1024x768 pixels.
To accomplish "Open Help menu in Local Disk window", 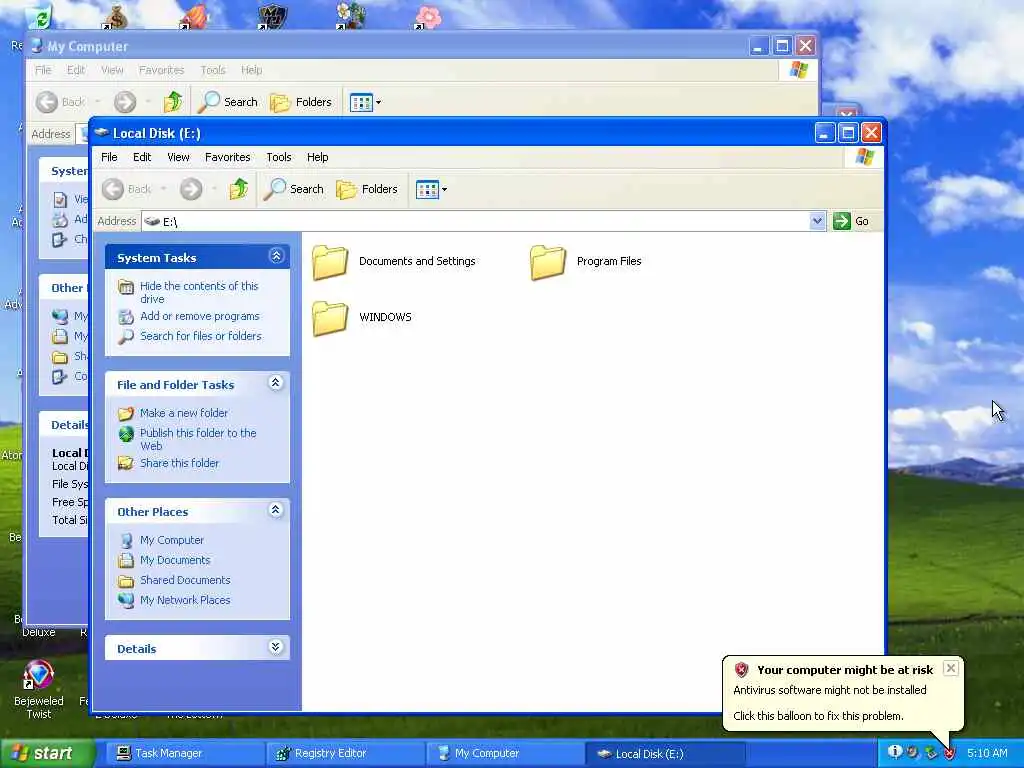I will click(x=317, y=157).
